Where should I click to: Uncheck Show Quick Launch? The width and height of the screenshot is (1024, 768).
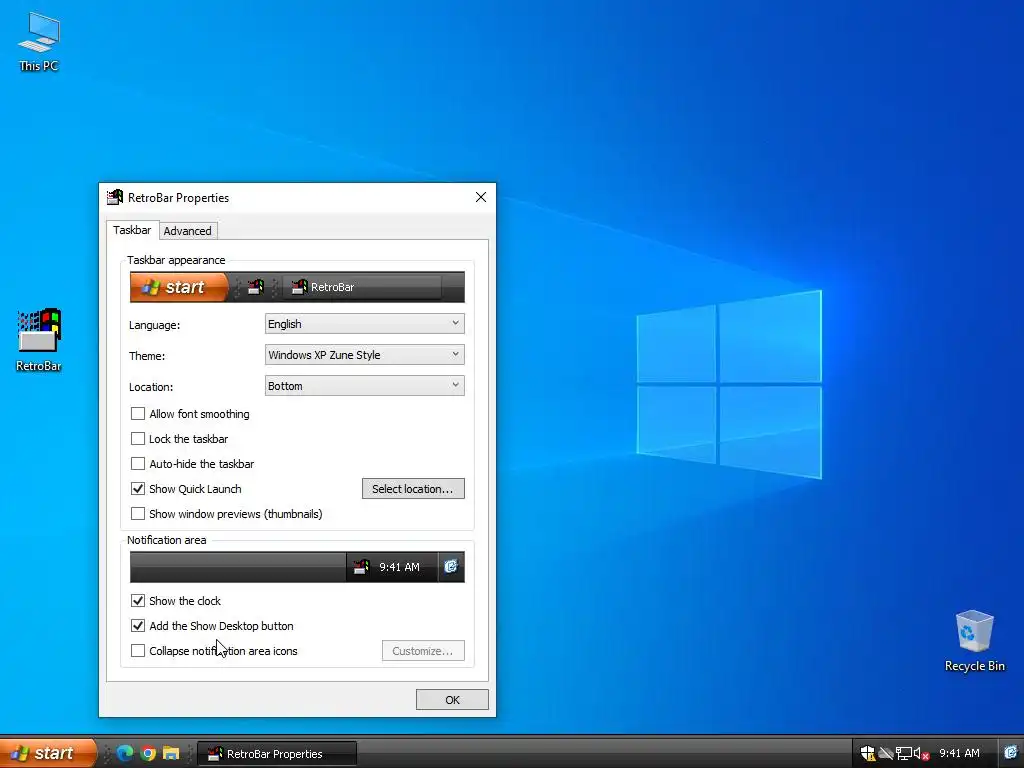pos(138,488)
